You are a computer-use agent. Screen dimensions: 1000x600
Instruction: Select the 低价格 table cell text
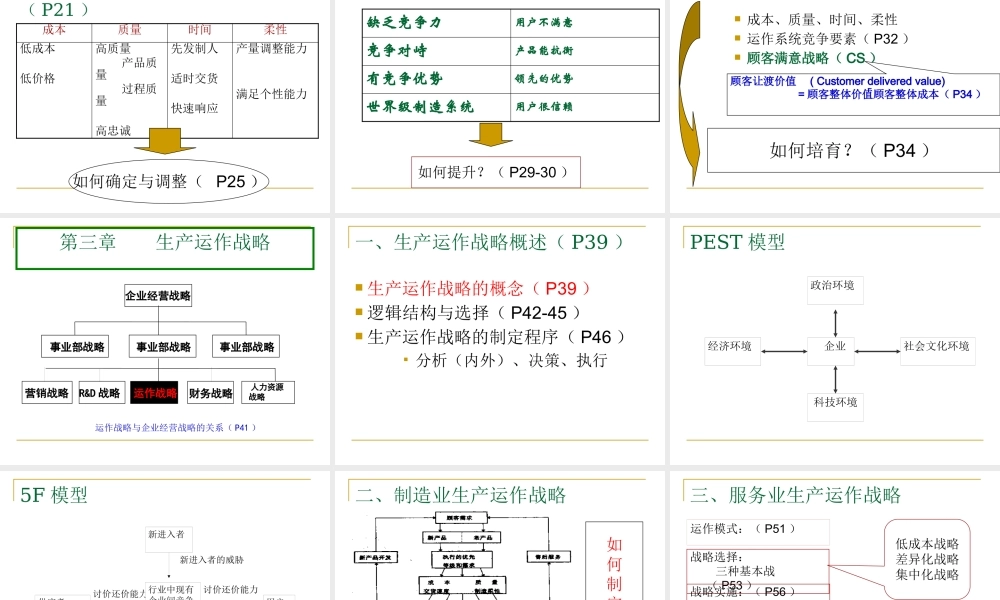[x=38, y=78]
